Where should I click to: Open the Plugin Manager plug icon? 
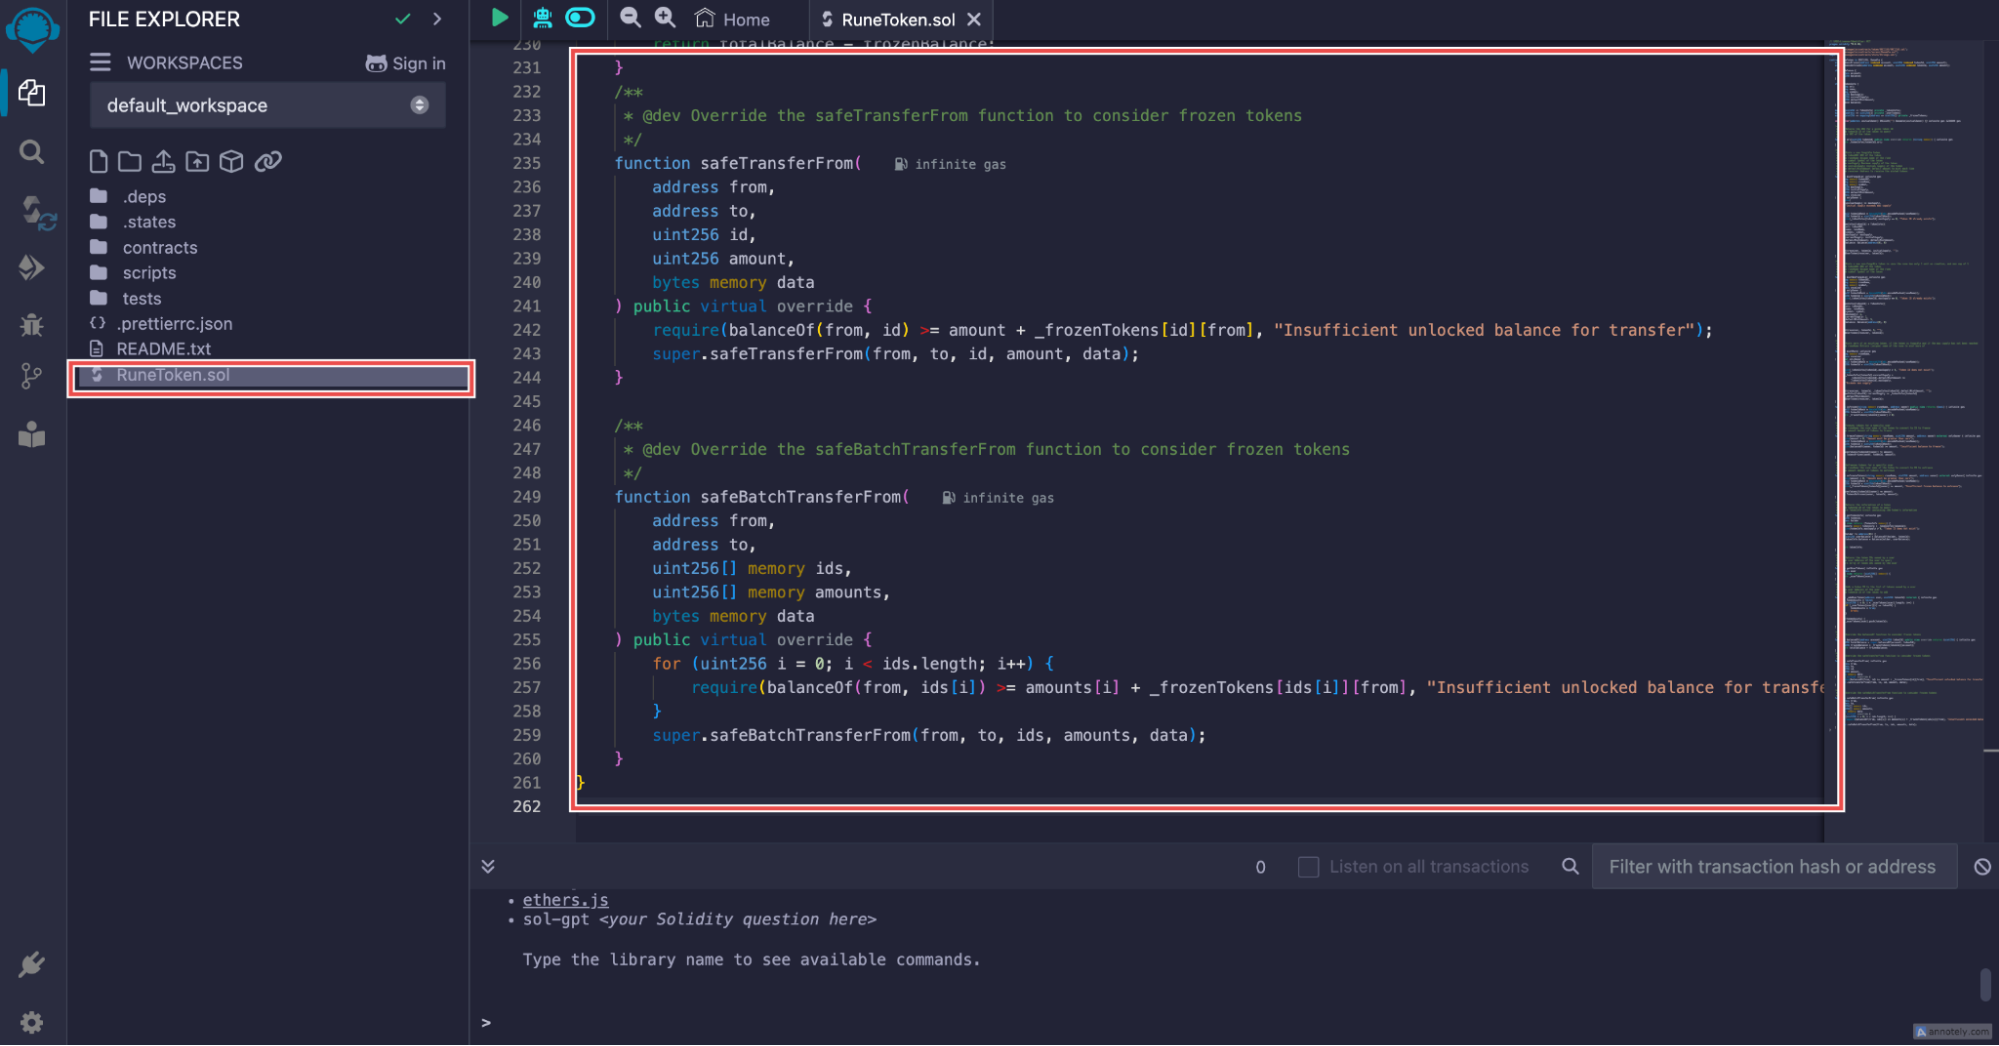tap(32, 964)
